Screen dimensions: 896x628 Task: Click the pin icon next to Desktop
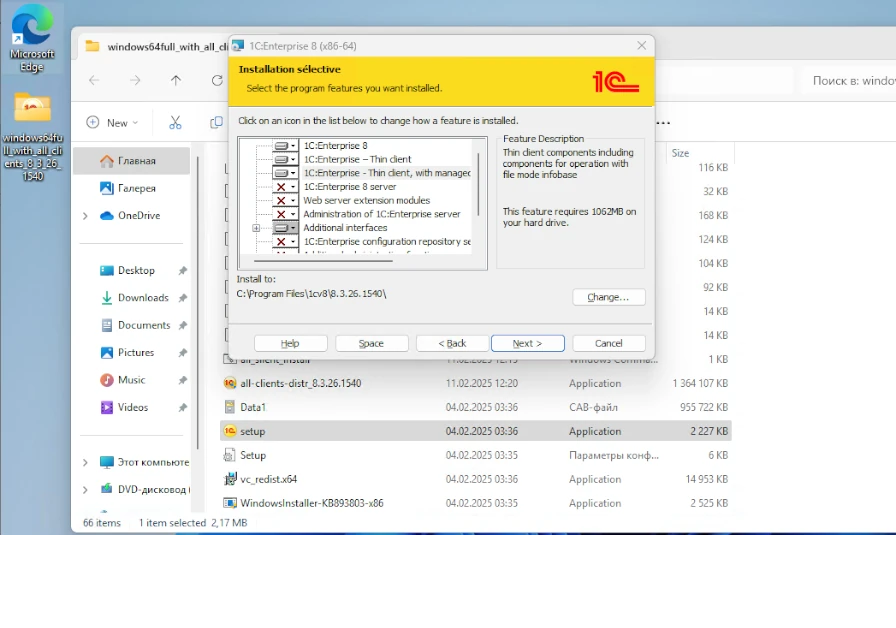pyautogui.click(x=183, y=270)
